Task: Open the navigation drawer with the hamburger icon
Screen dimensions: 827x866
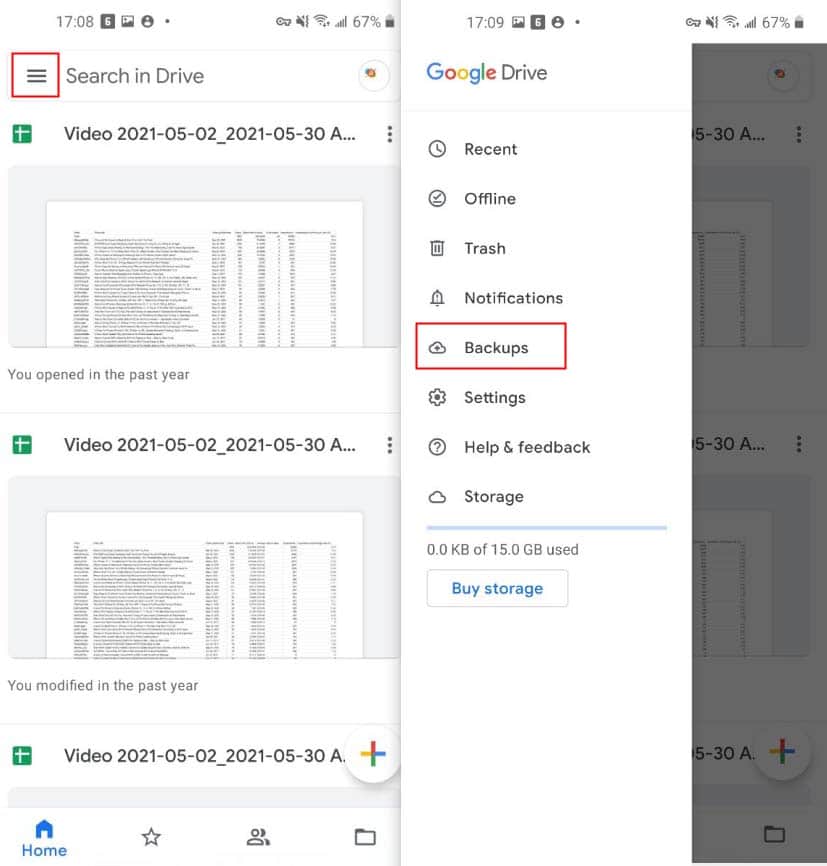Action: point(35,75)
